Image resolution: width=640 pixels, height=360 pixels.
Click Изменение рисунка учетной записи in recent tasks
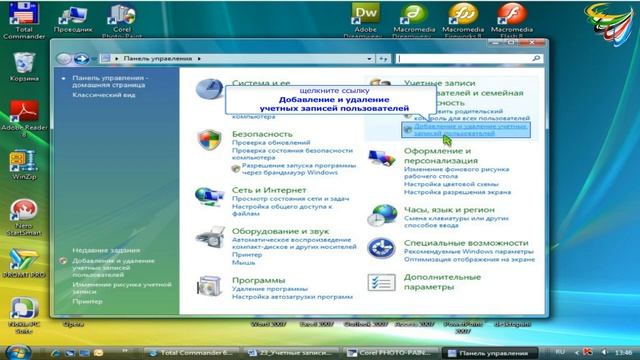(122, 288)
